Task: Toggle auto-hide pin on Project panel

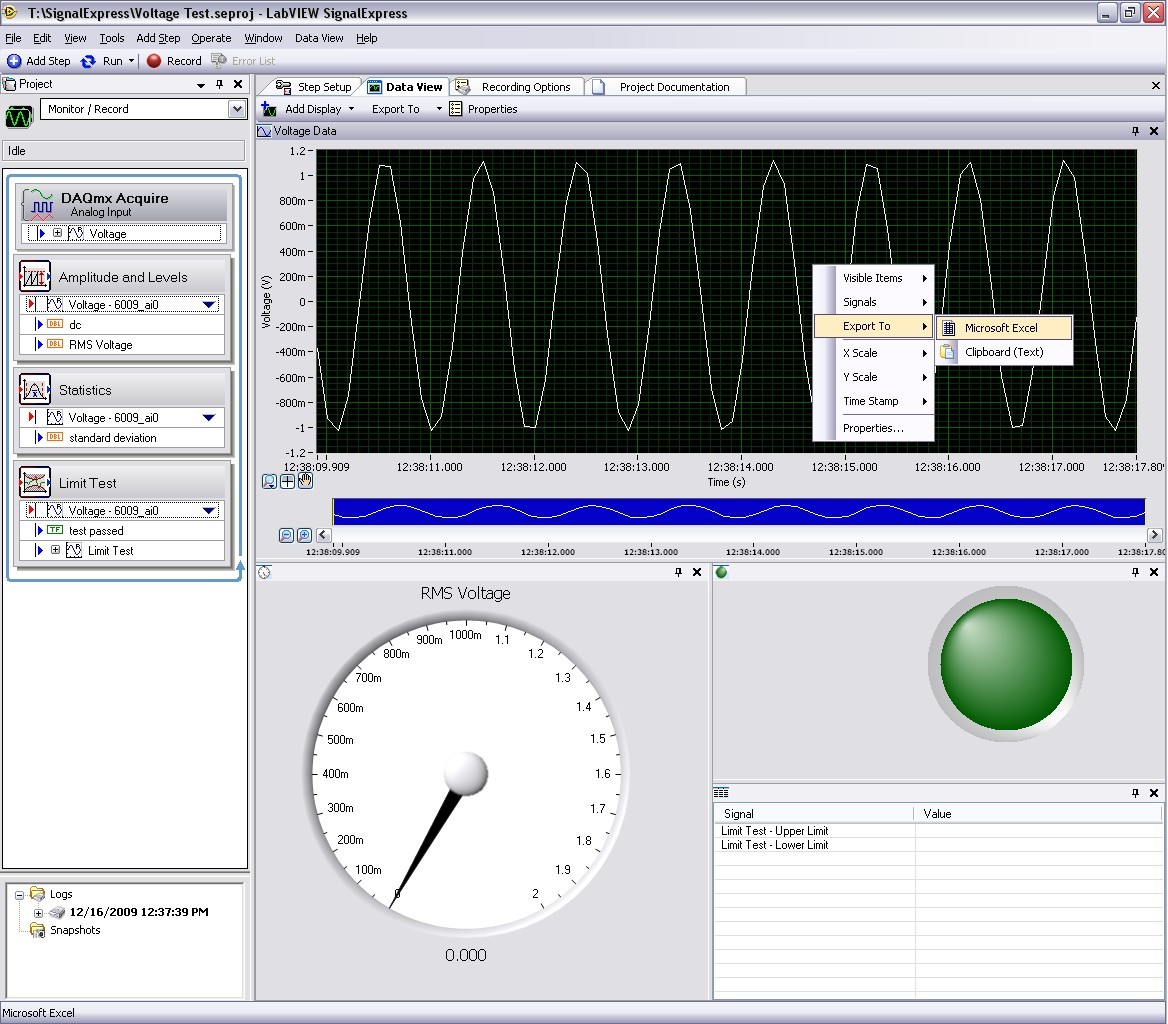Action: (220, 85)
